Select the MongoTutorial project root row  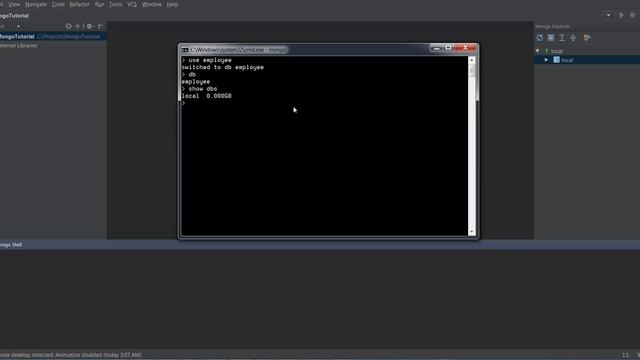(53, 36)
